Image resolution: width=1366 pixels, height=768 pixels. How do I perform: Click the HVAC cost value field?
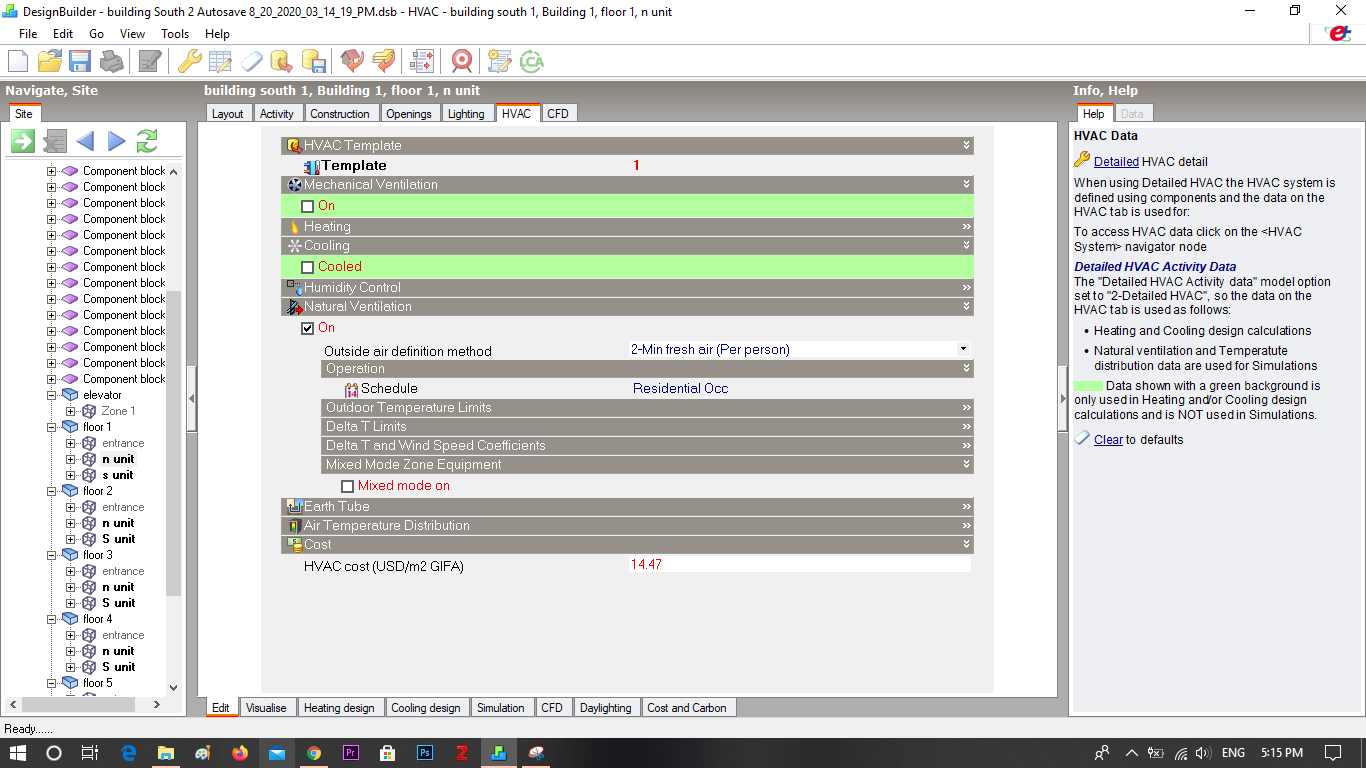(800, 565)
